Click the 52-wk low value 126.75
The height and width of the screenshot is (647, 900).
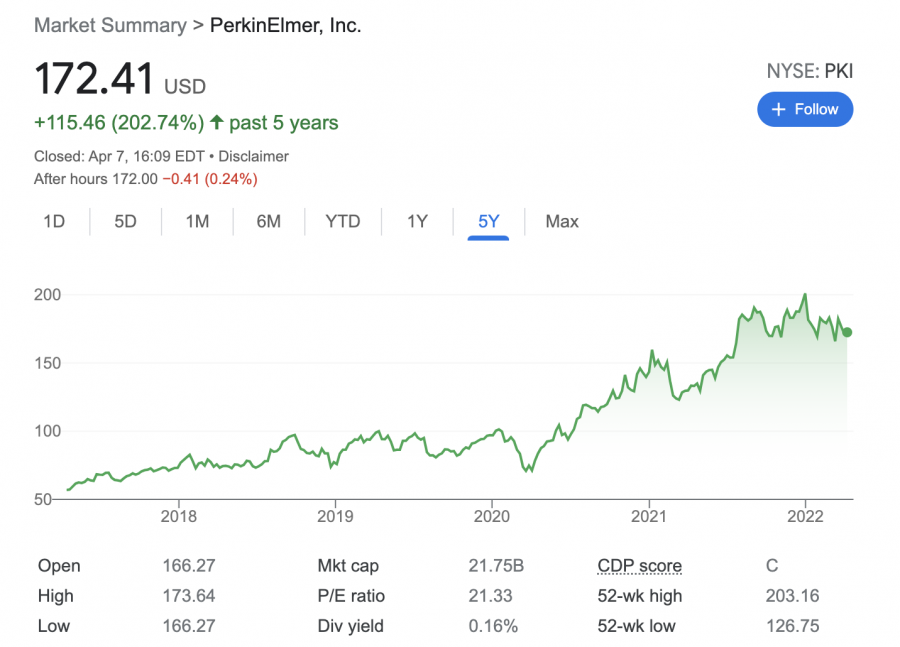(x=793, y=626)
